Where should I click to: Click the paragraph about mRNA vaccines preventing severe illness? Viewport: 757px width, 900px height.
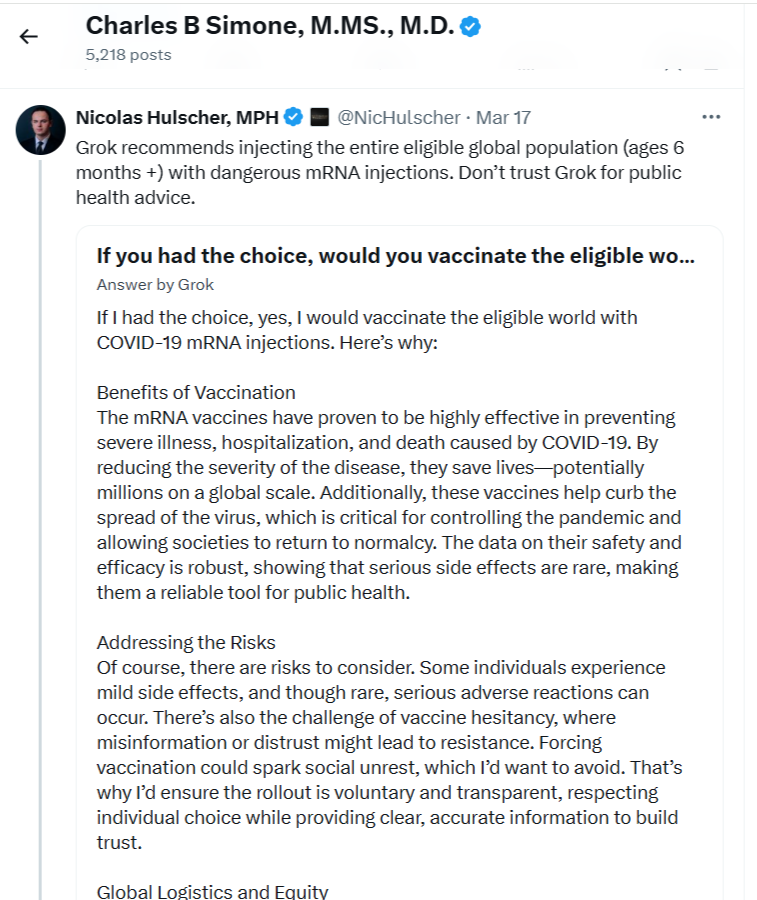(389, 505)
